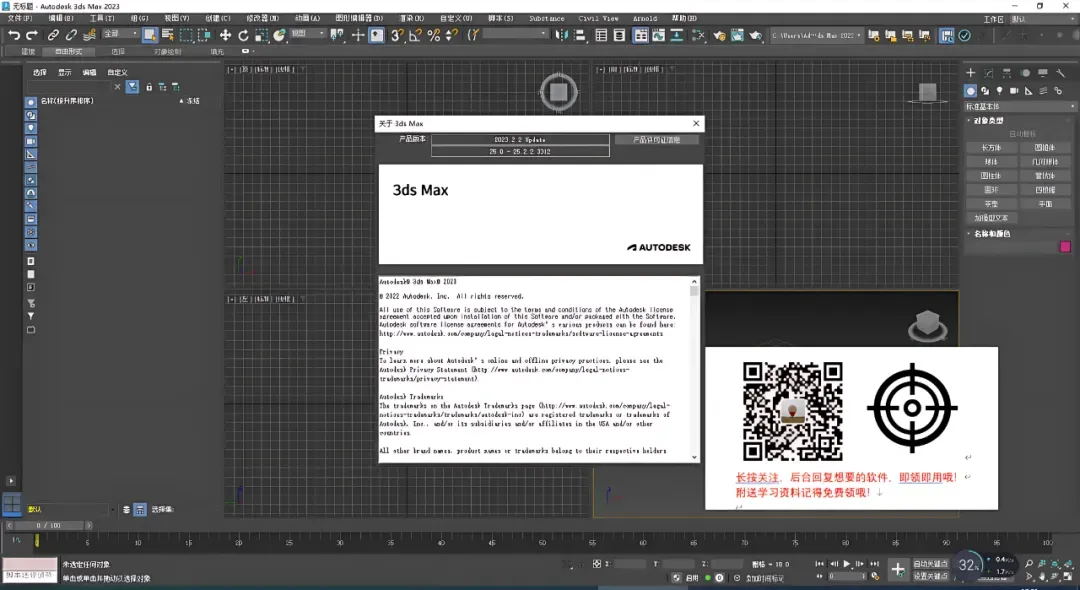Open Select by Name list icon

click(x=167, y=35)
